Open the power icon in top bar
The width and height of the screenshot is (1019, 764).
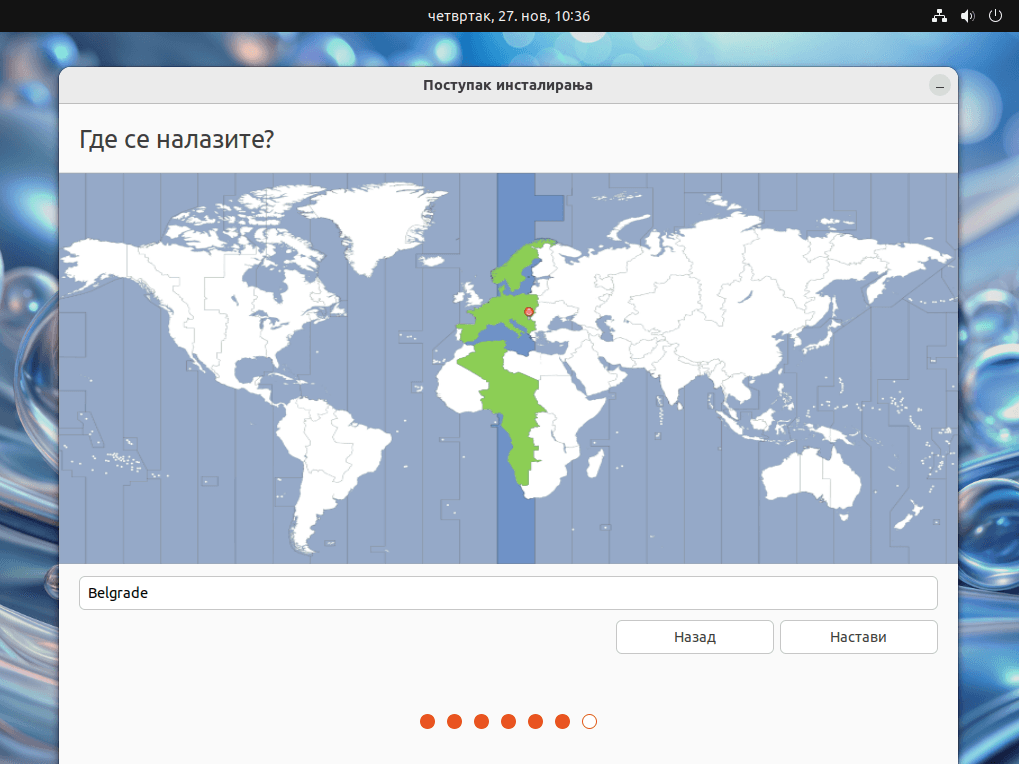pos(996,16)
